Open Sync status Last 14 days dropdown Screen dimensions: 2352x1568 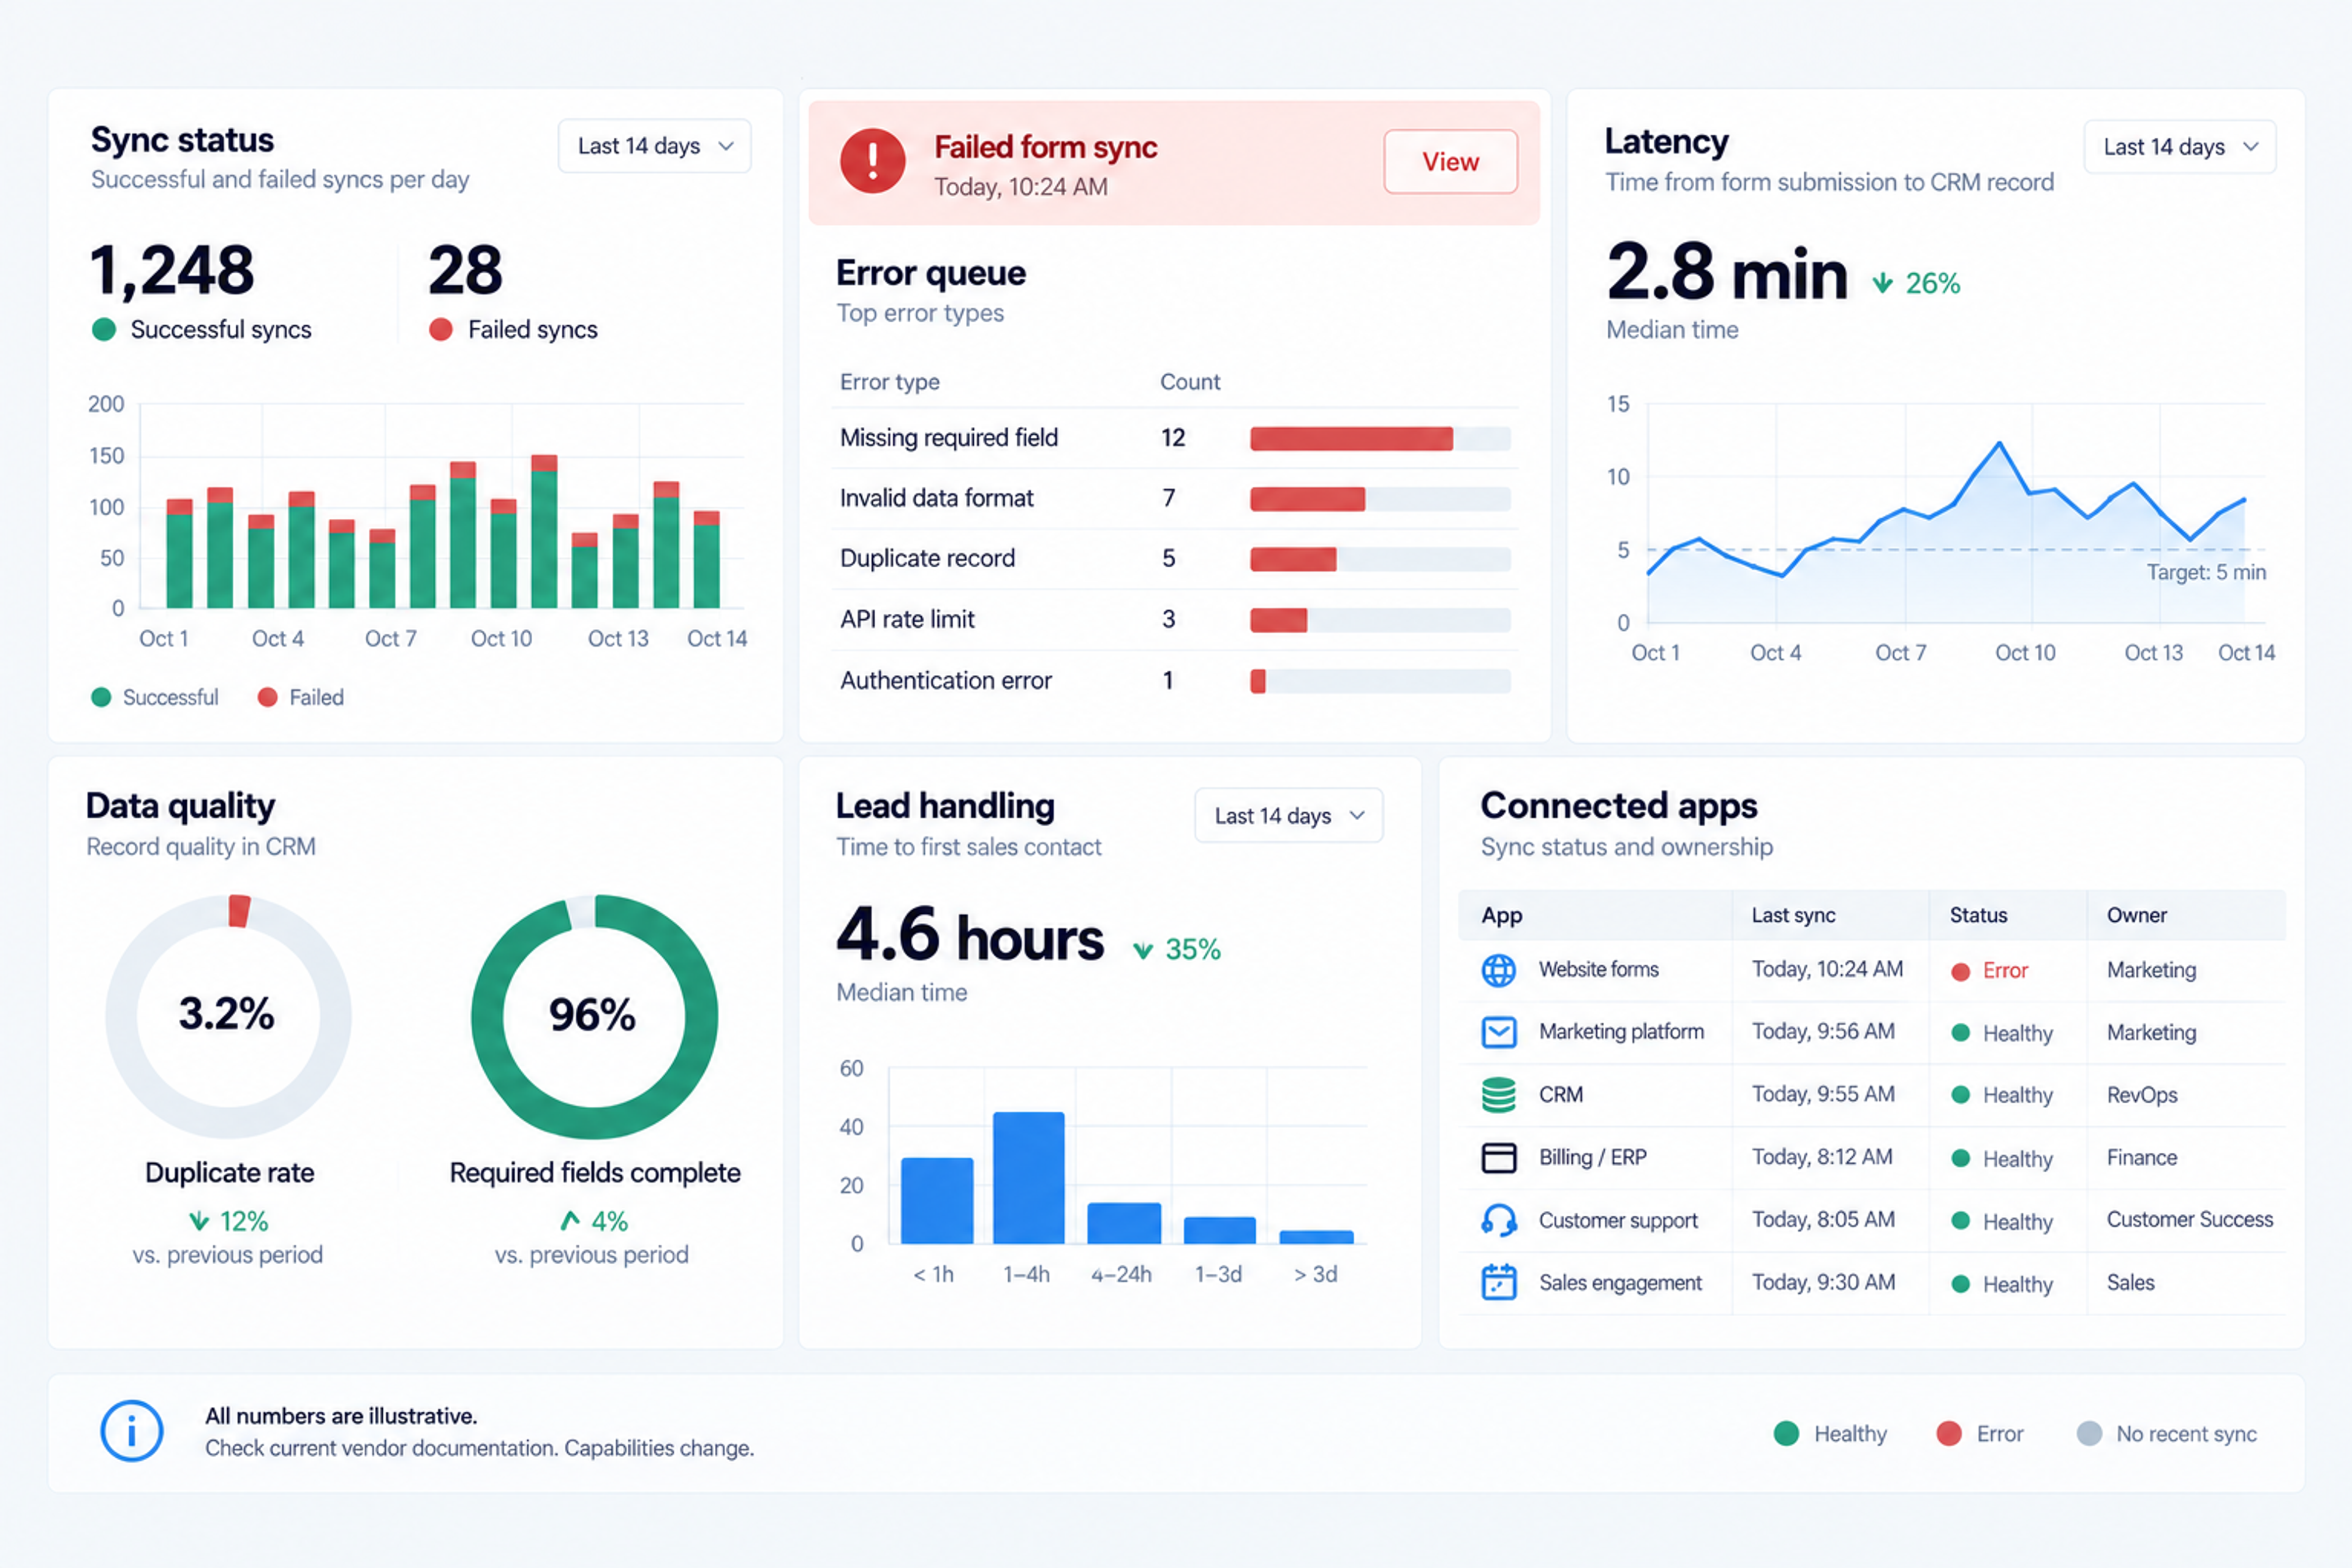pos(654,146)
